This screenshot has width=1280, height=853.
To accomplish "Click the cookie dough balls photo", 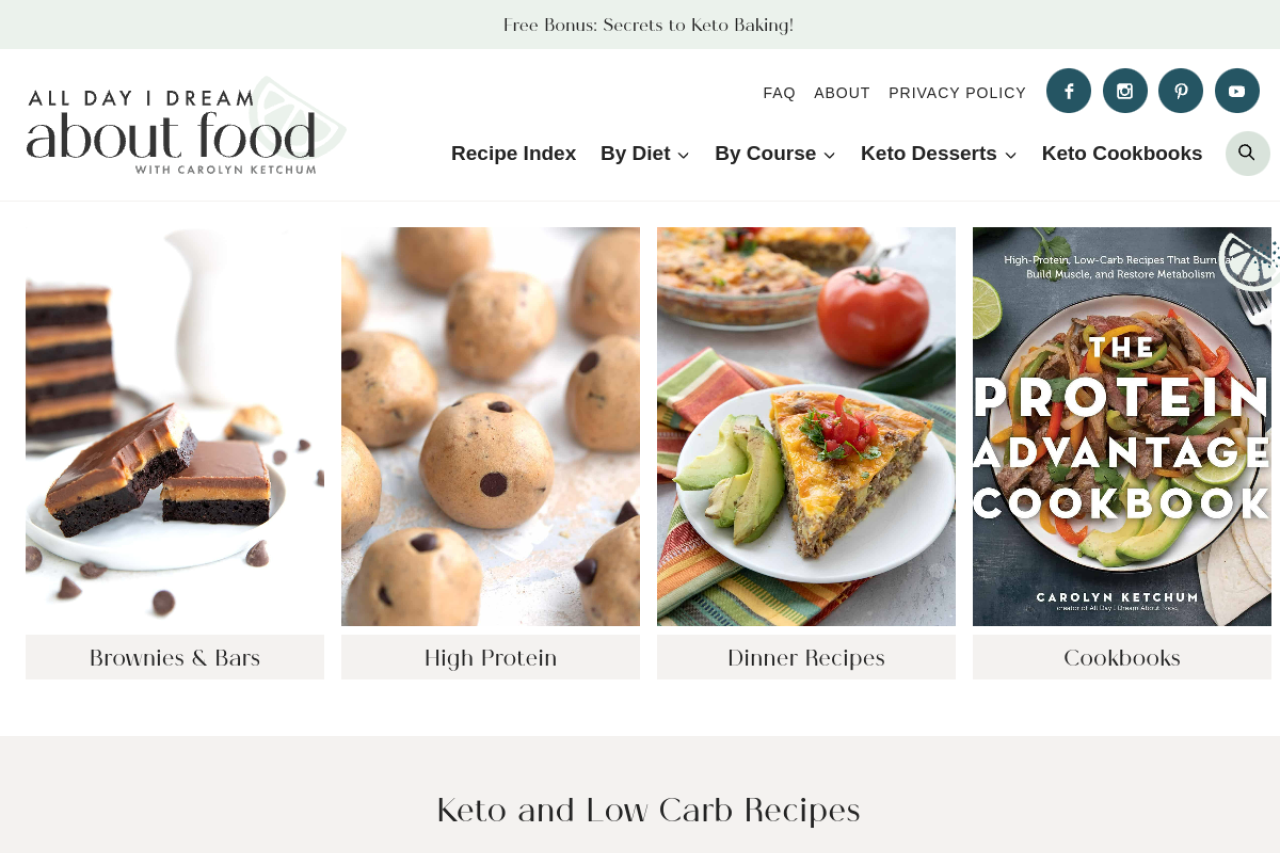I will tap(490, 426).
